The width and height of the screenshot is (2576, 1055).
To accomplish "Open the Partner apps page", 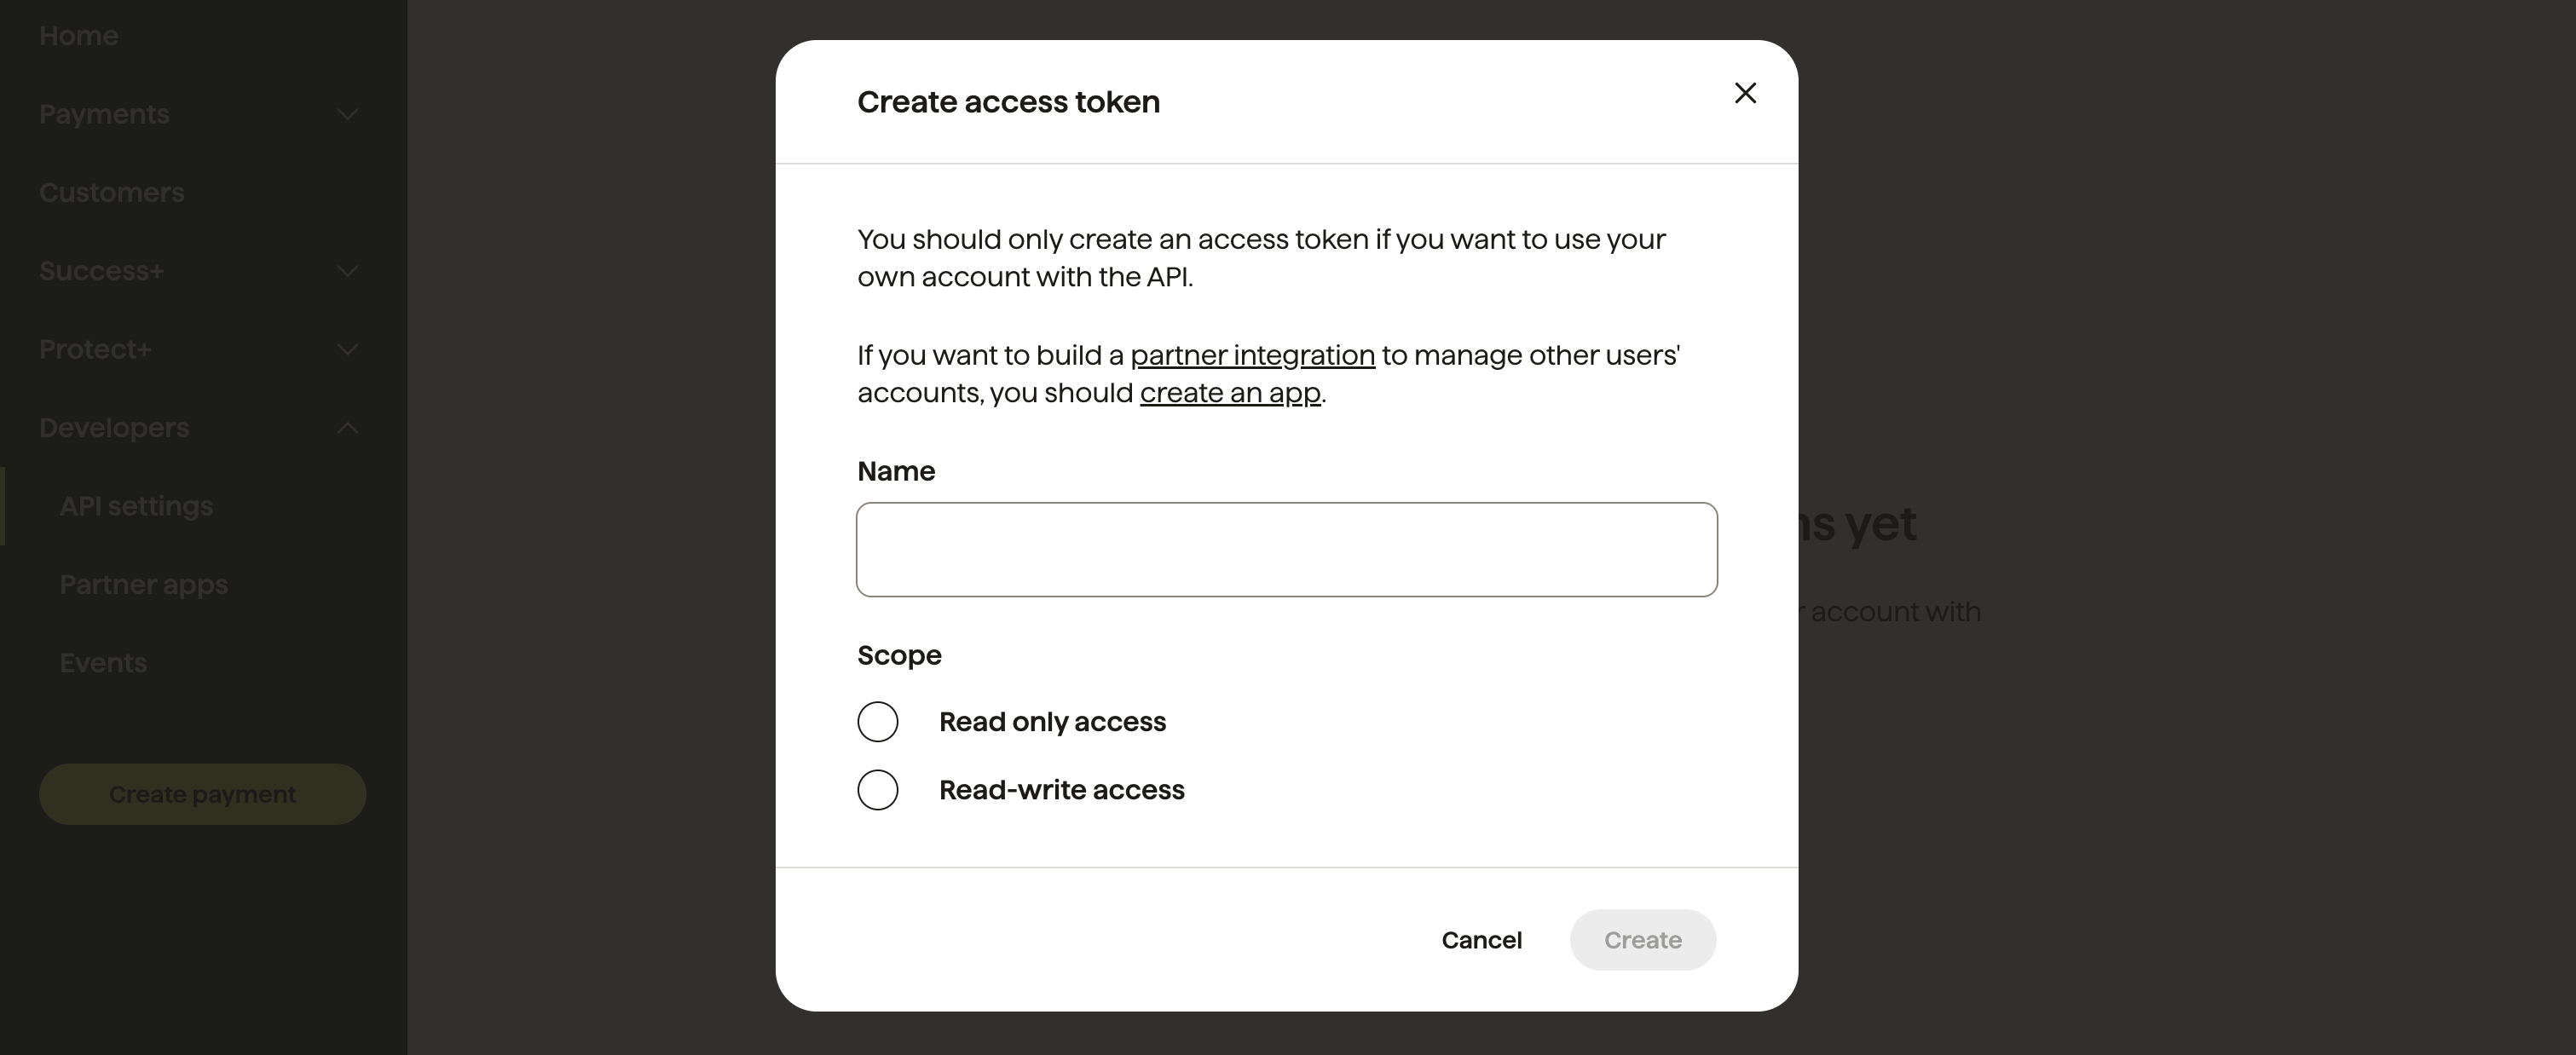I will click(143, 584).
